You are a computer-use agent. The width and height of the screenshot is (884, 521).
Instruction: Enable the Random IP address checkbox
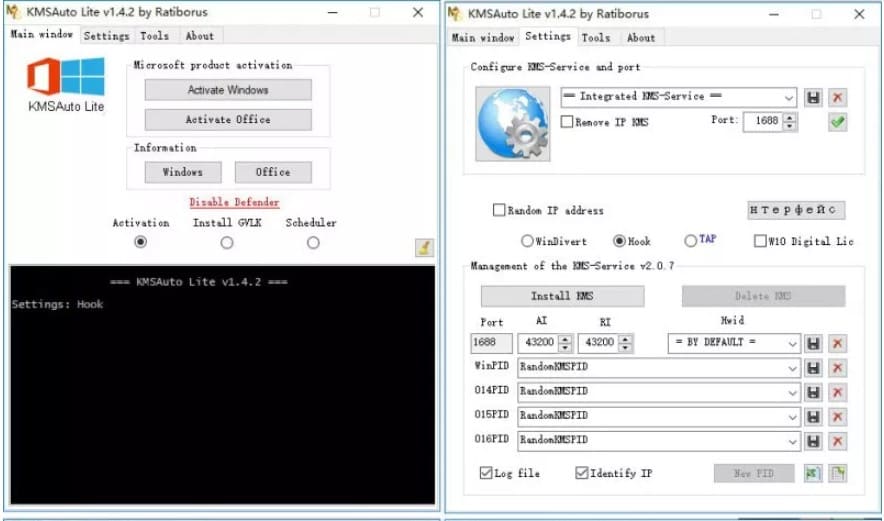point(498,210)
